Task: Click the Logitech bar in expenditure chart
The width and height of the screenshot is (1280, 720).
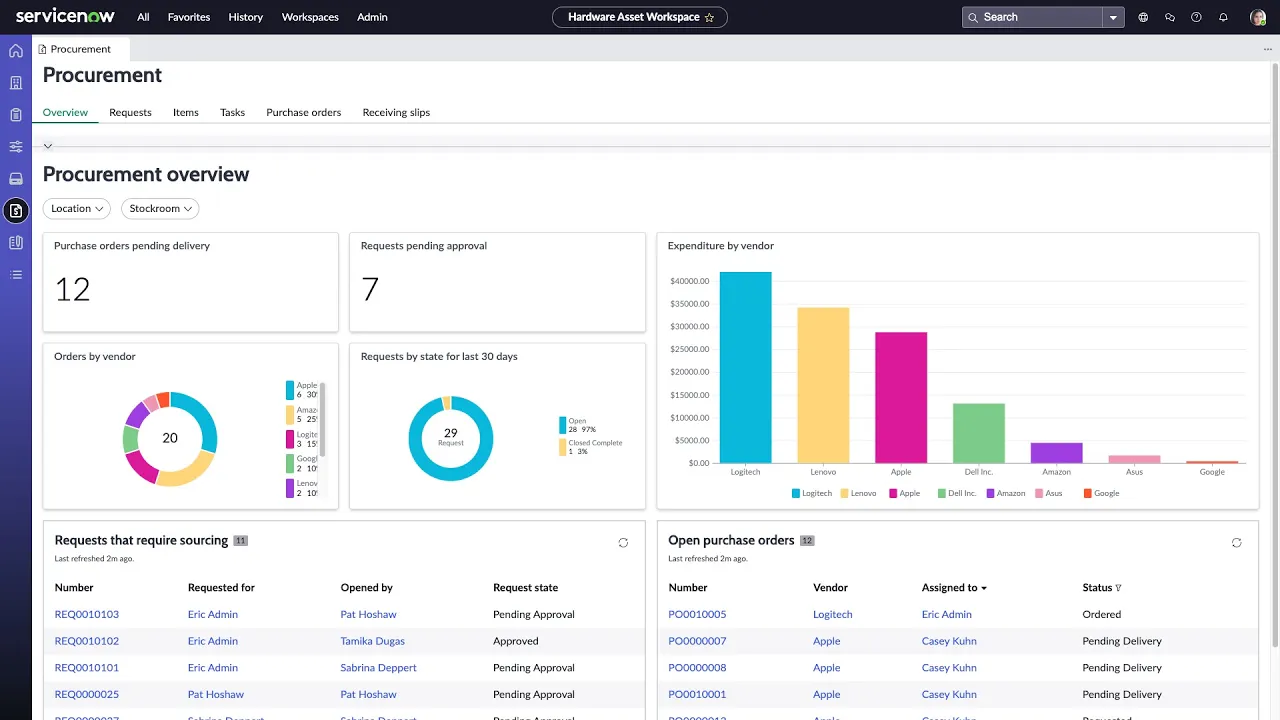Action: [745, 367]
